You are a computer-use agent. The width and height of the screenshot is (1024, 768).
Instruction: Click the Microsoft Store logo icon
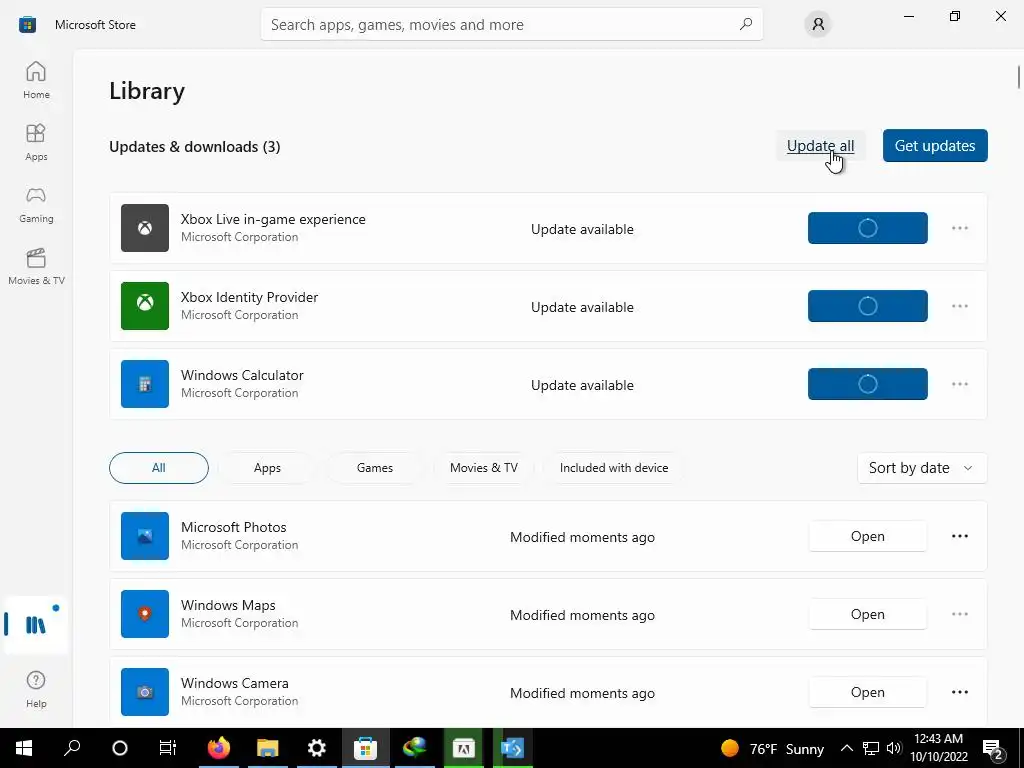(x=27, y=25)
